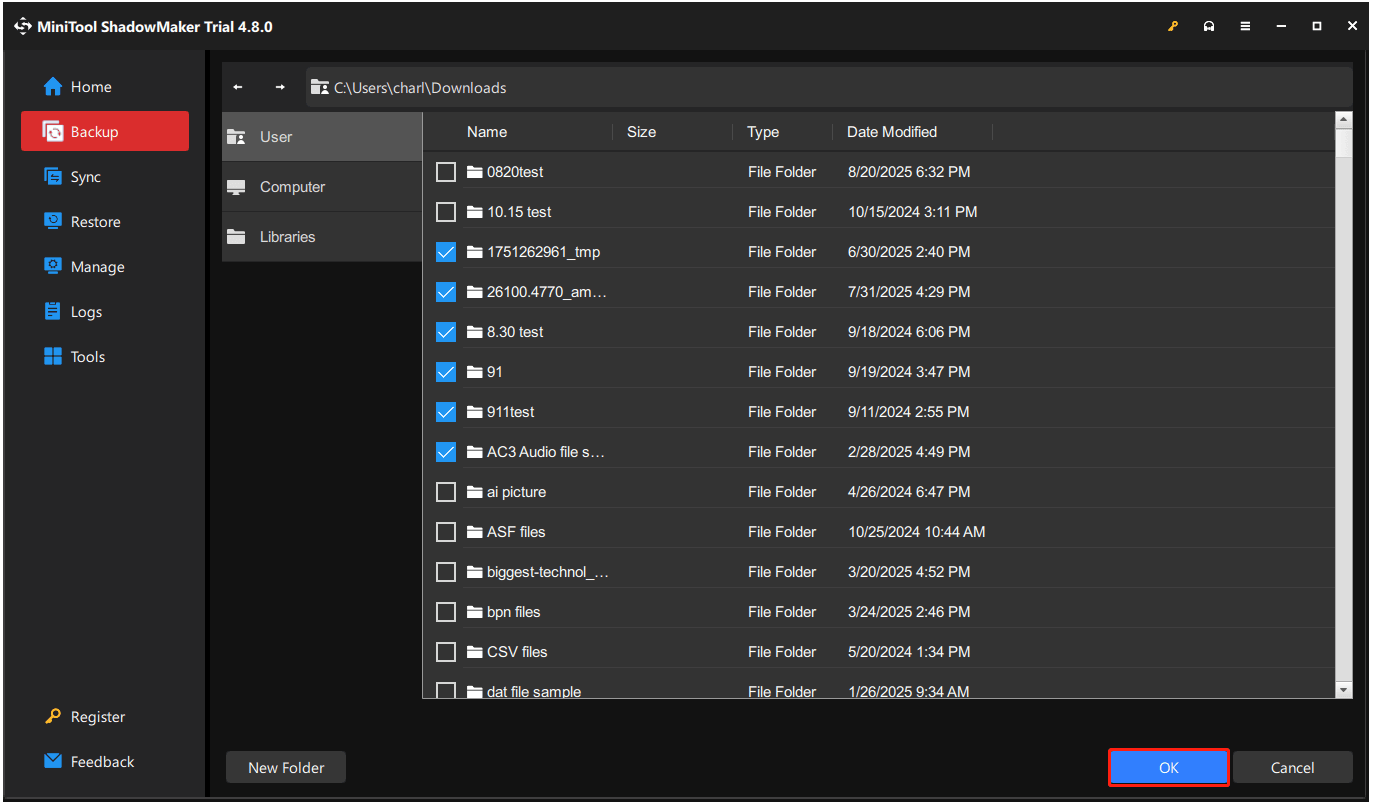Check the ai picture folder

click(x=445, y=491)
